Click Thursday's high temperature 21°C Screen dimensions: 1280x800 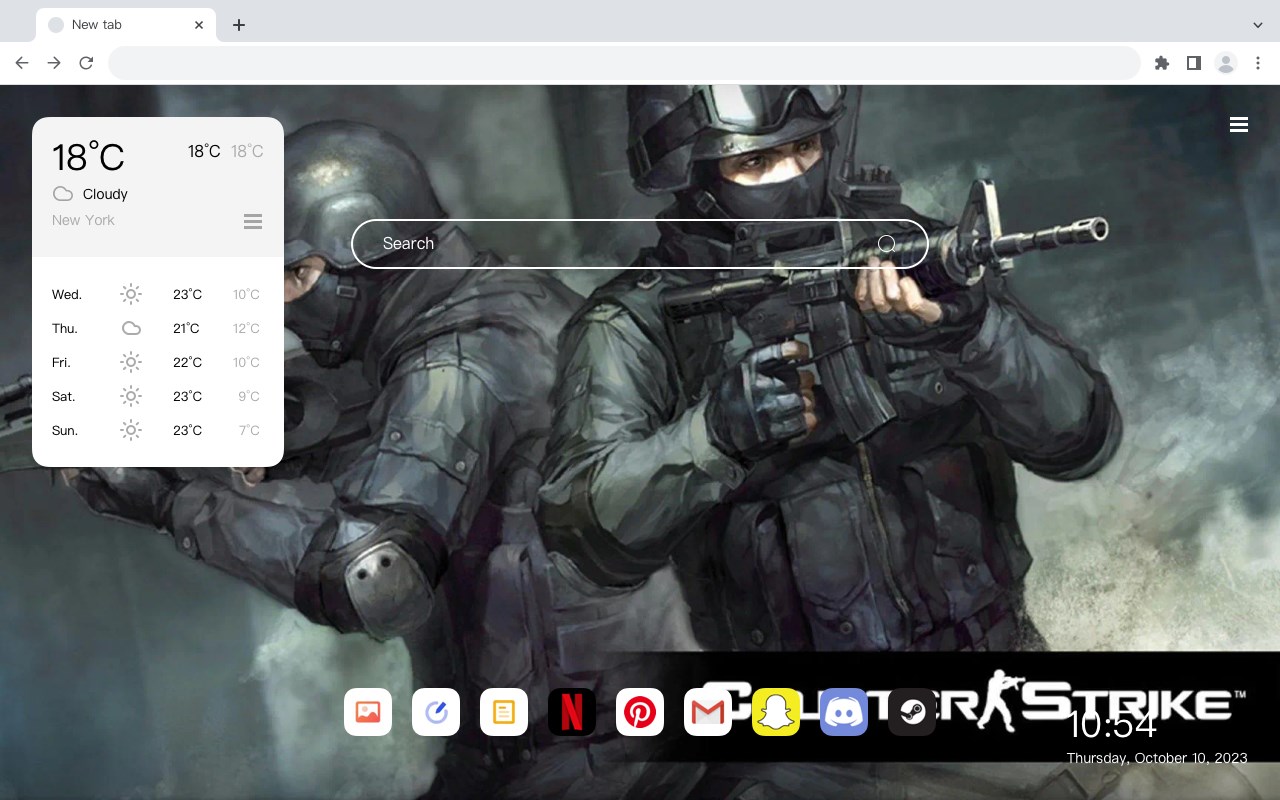(x=187, y=328)
